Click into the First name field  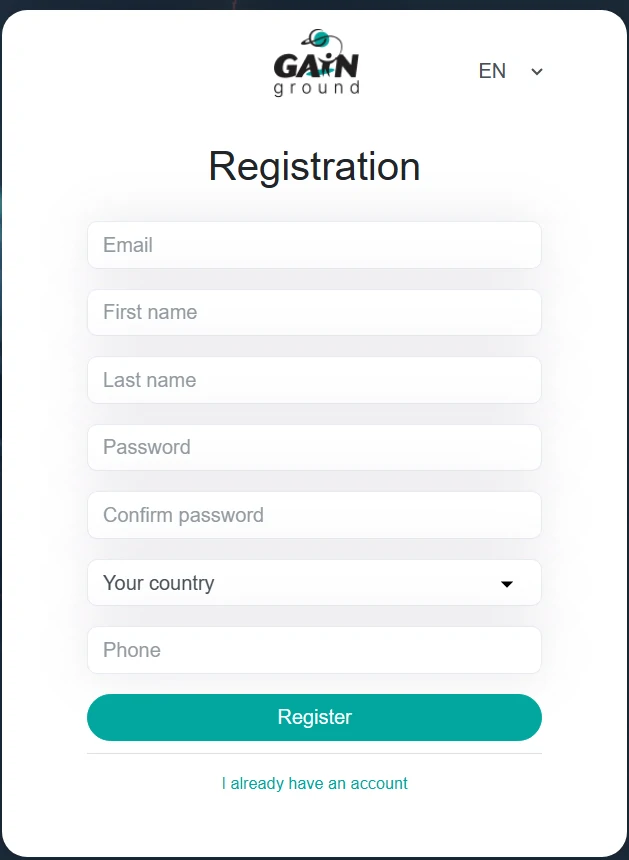coord(314,313)
